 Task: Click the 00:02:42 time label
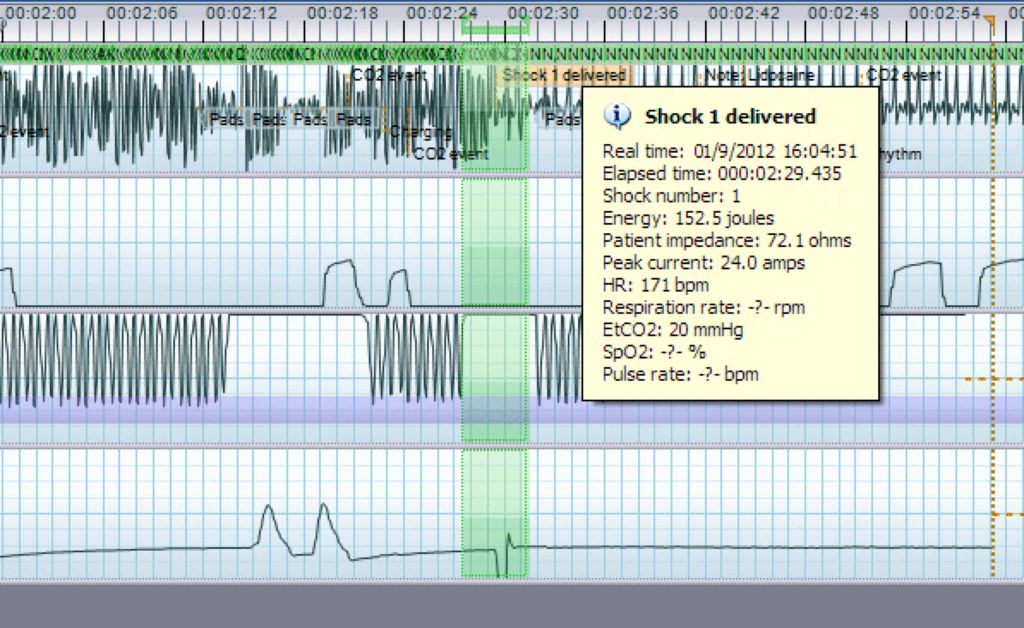[744, 13]
